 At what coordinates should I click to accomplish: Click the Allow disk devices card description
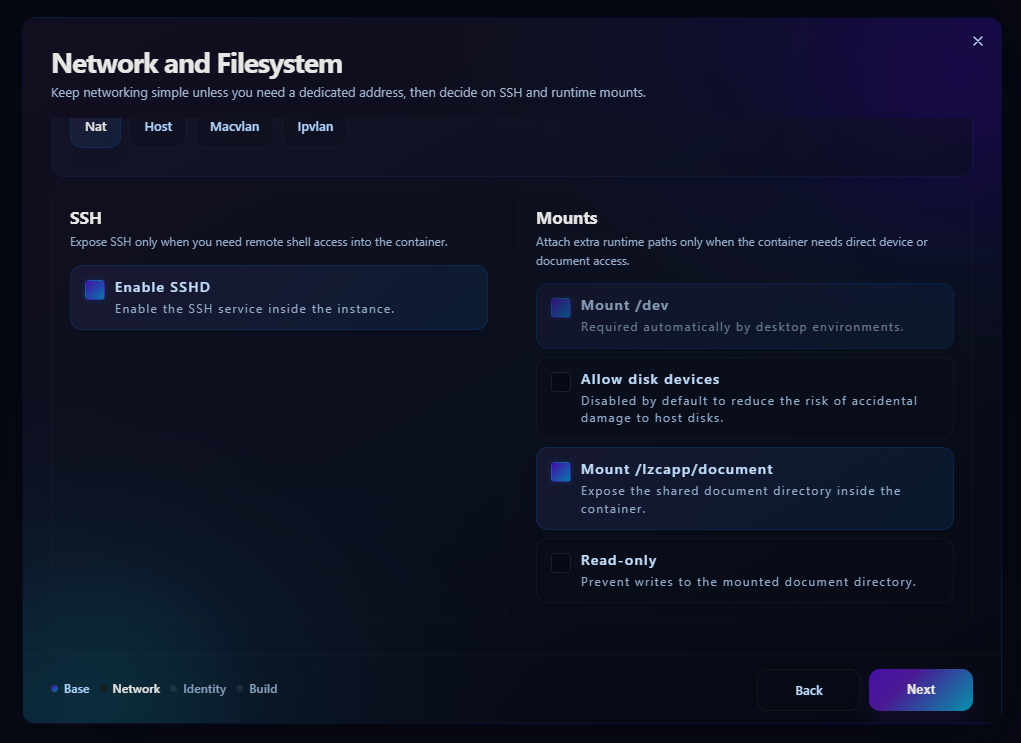[749, 410]
